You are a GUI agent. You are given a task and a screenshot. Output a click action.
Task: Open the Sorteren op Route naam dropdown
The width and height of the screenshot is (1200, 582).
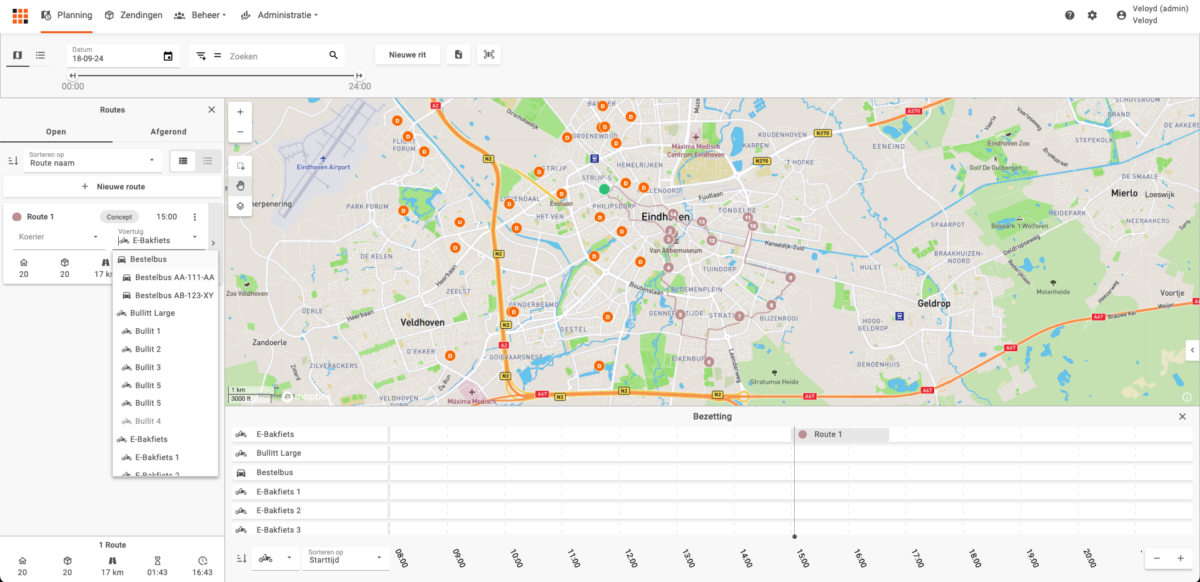94,160
